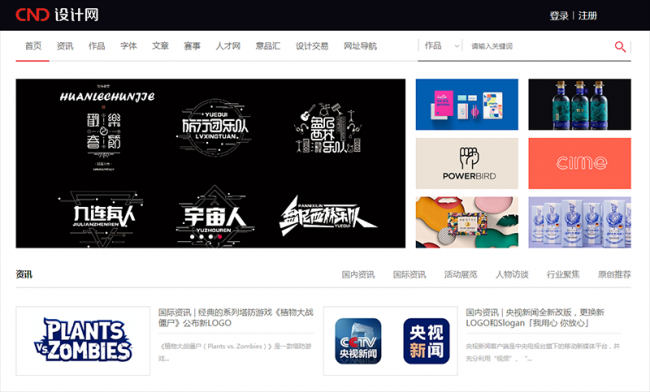Open the 文章 navigation tab

tap(160, 46)
